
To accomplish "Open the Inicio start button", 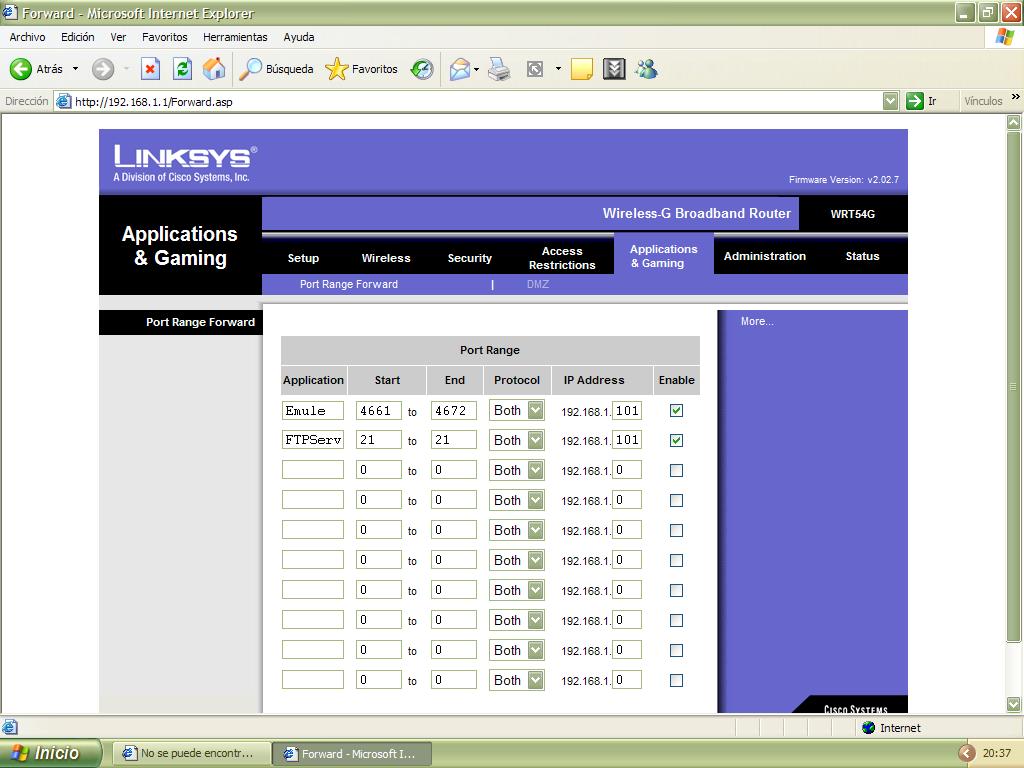I will pos(51,753).
